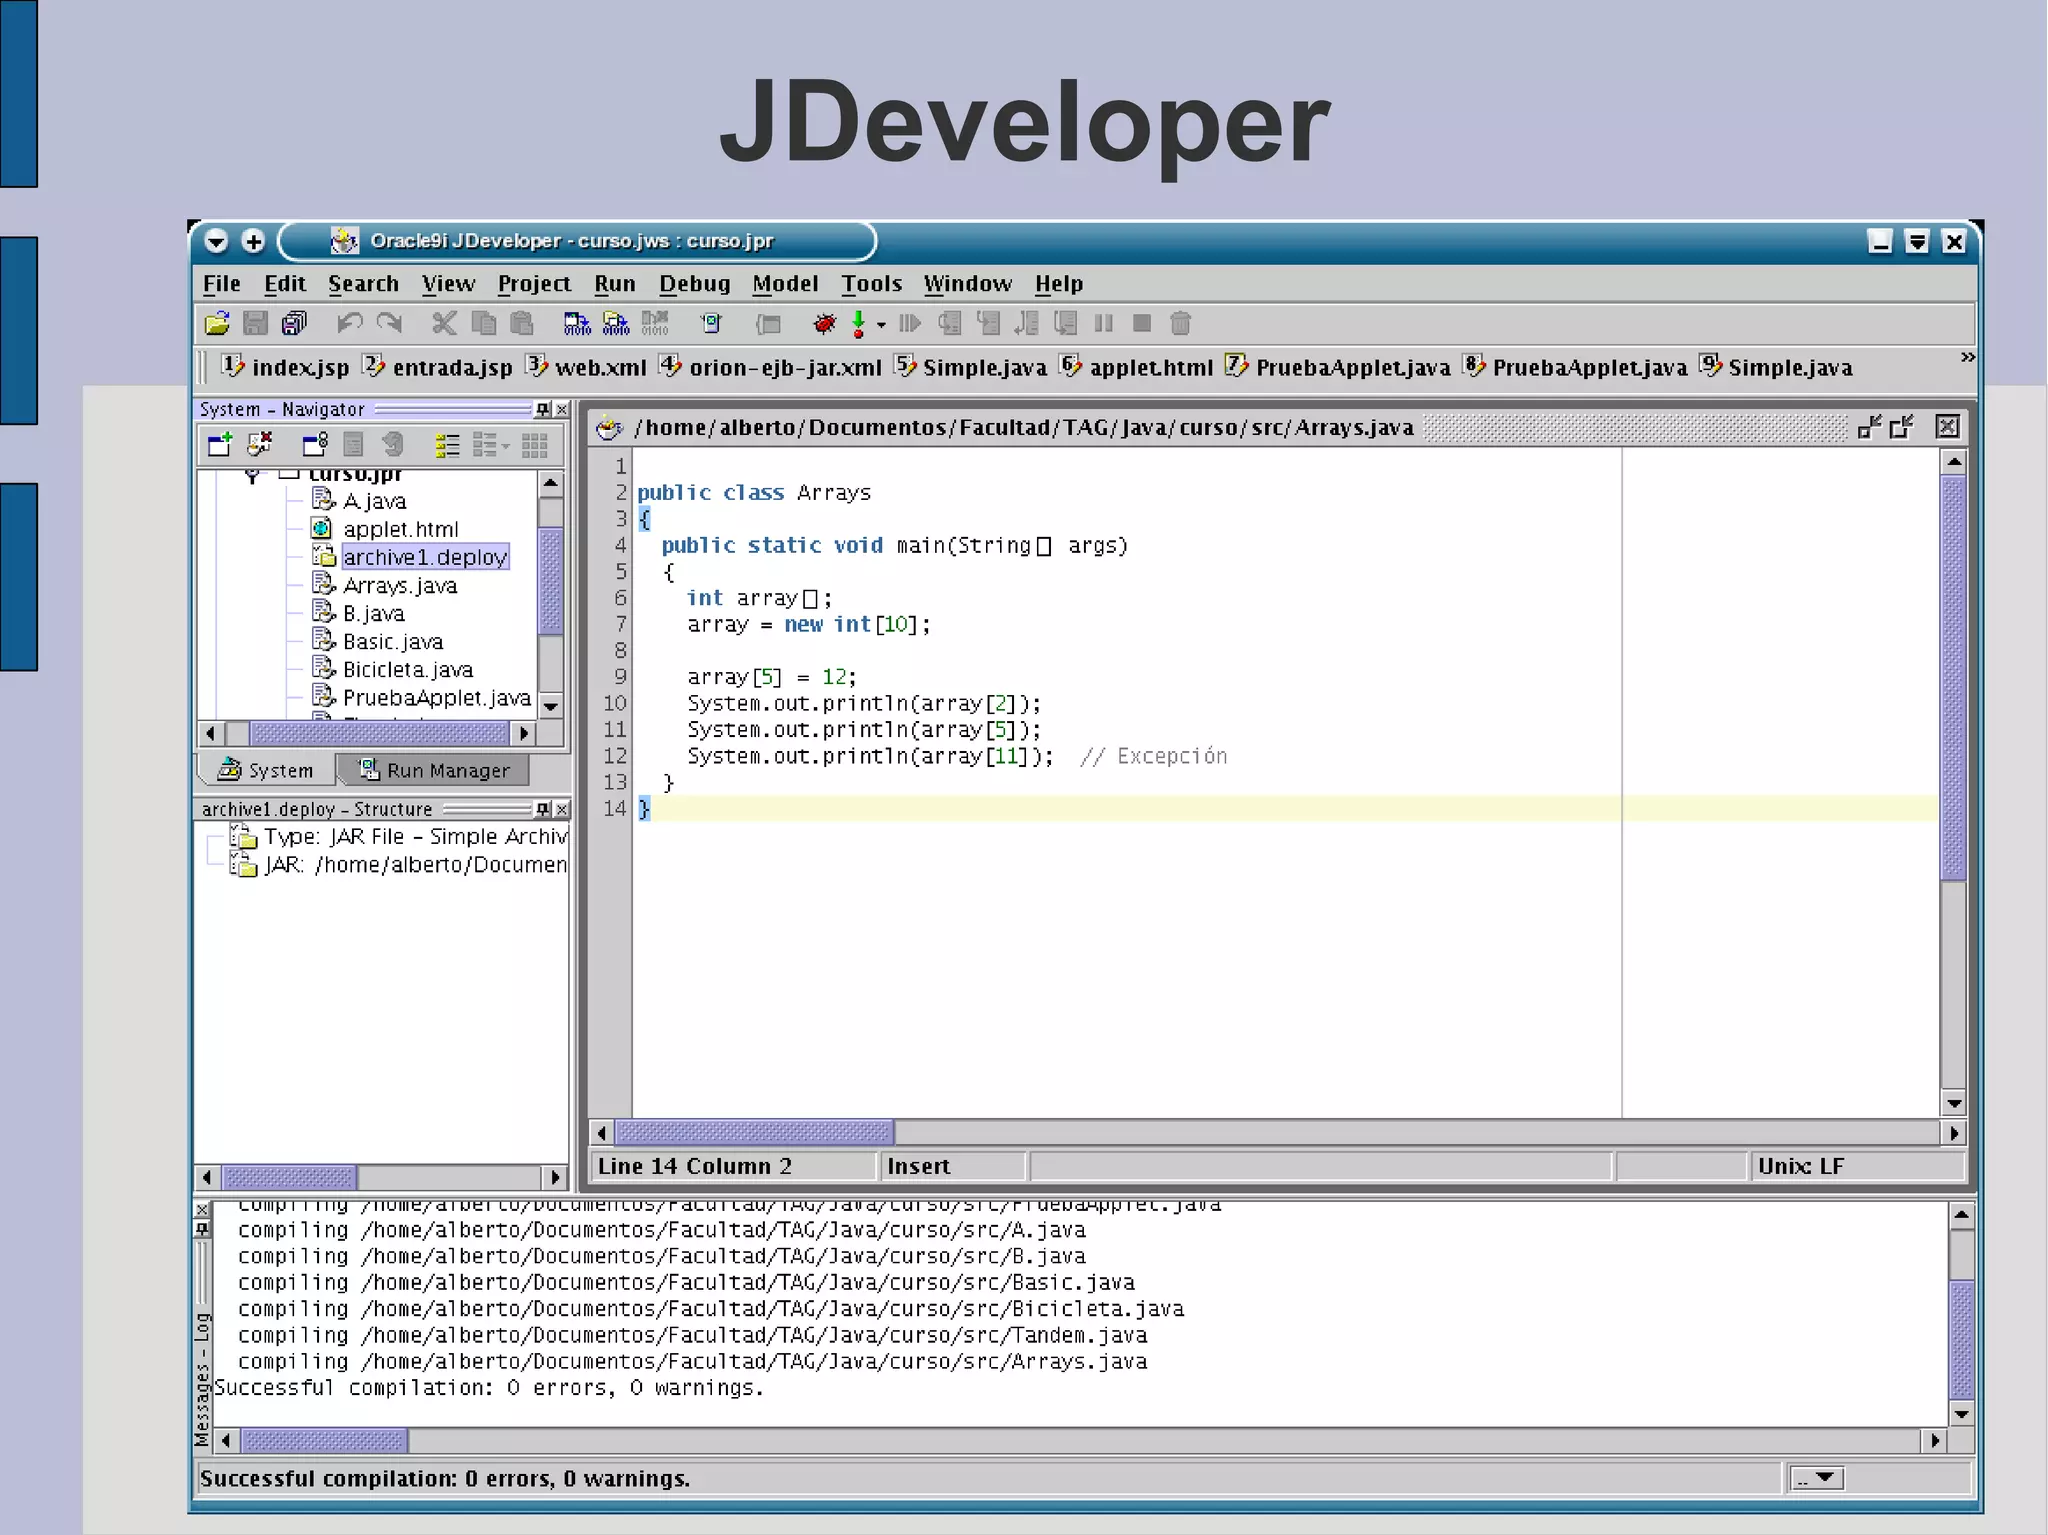Click the Rebuild project icon
The height and width of the screenshot is (1535, 2048).
[616, 323]
